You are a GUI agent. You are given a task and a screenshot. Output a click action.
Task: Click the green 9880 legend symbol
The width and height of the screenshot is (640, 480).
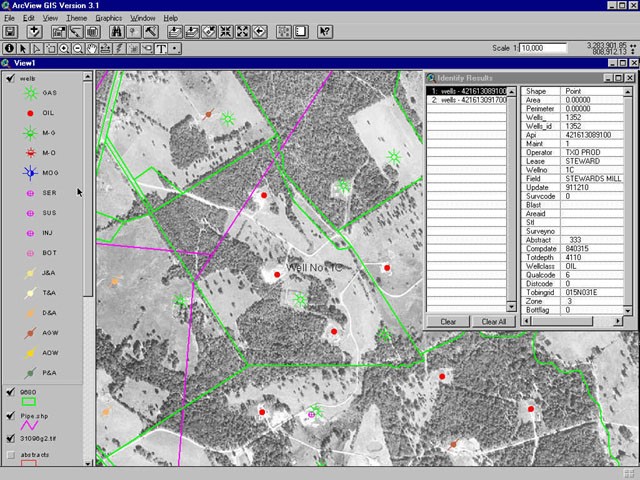click(28, 402)
